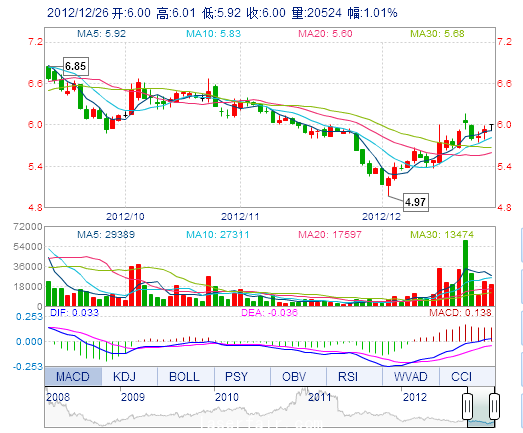The width and height of the screenshot is (523, 433).
Task: Switch to the WVAD indicator
Action: coord(411,377)
